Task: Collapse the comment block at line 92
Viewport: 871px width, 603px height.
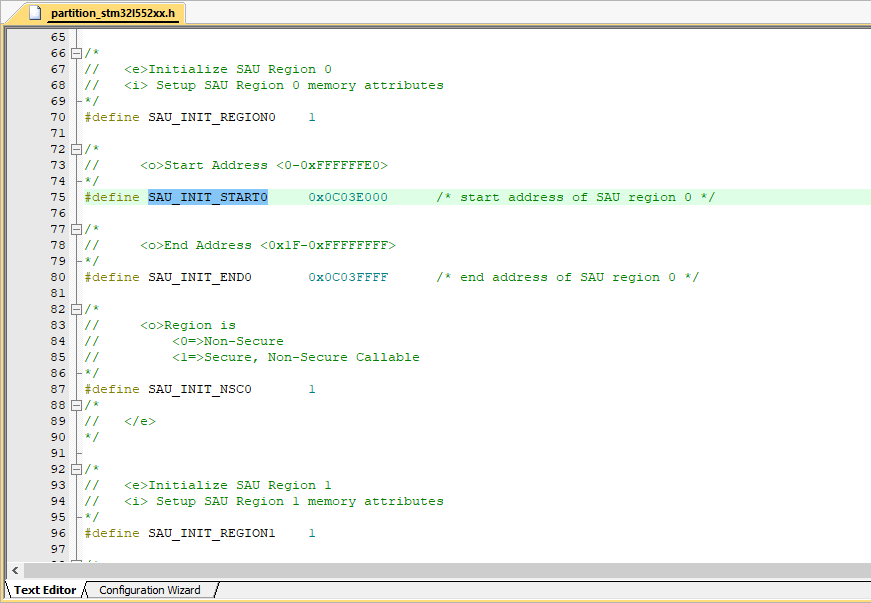Action: pos(77,469)
